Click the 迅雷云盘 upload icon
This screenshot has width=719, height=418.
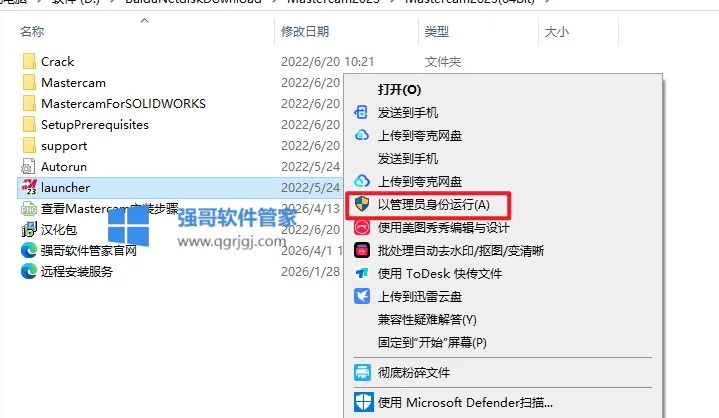[x=362, y=296]
